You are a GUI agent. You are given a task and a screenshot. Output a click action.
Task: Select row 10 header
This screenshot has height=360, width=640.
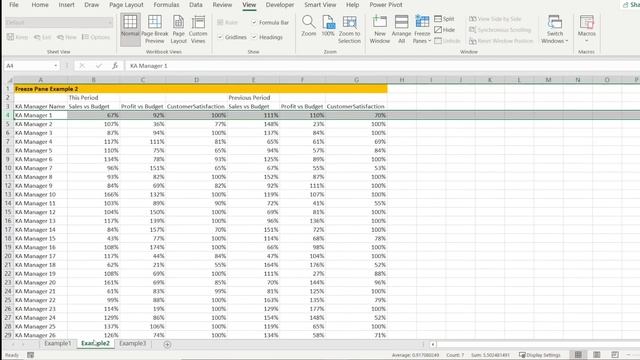pos(8,168)
